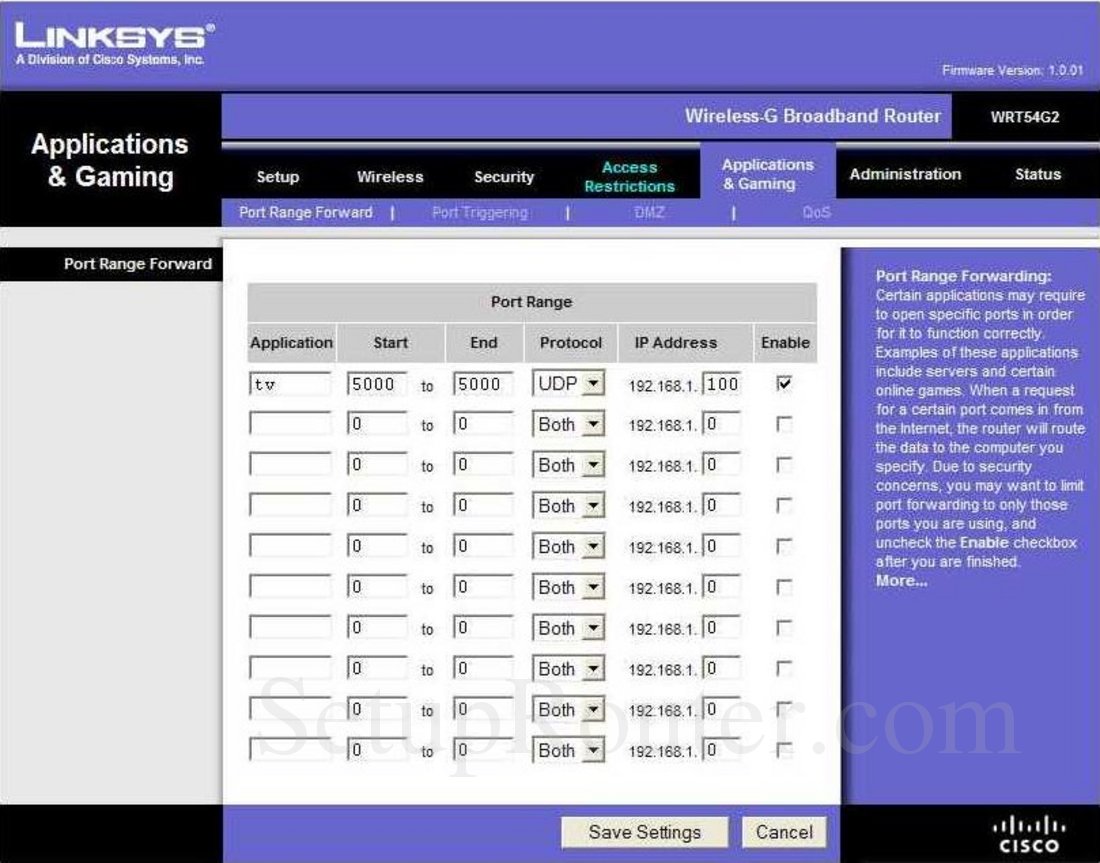This screenshot has height=863, width=1100.
Task: Uncheck Enable for the tv application
Action: point(785,383)
